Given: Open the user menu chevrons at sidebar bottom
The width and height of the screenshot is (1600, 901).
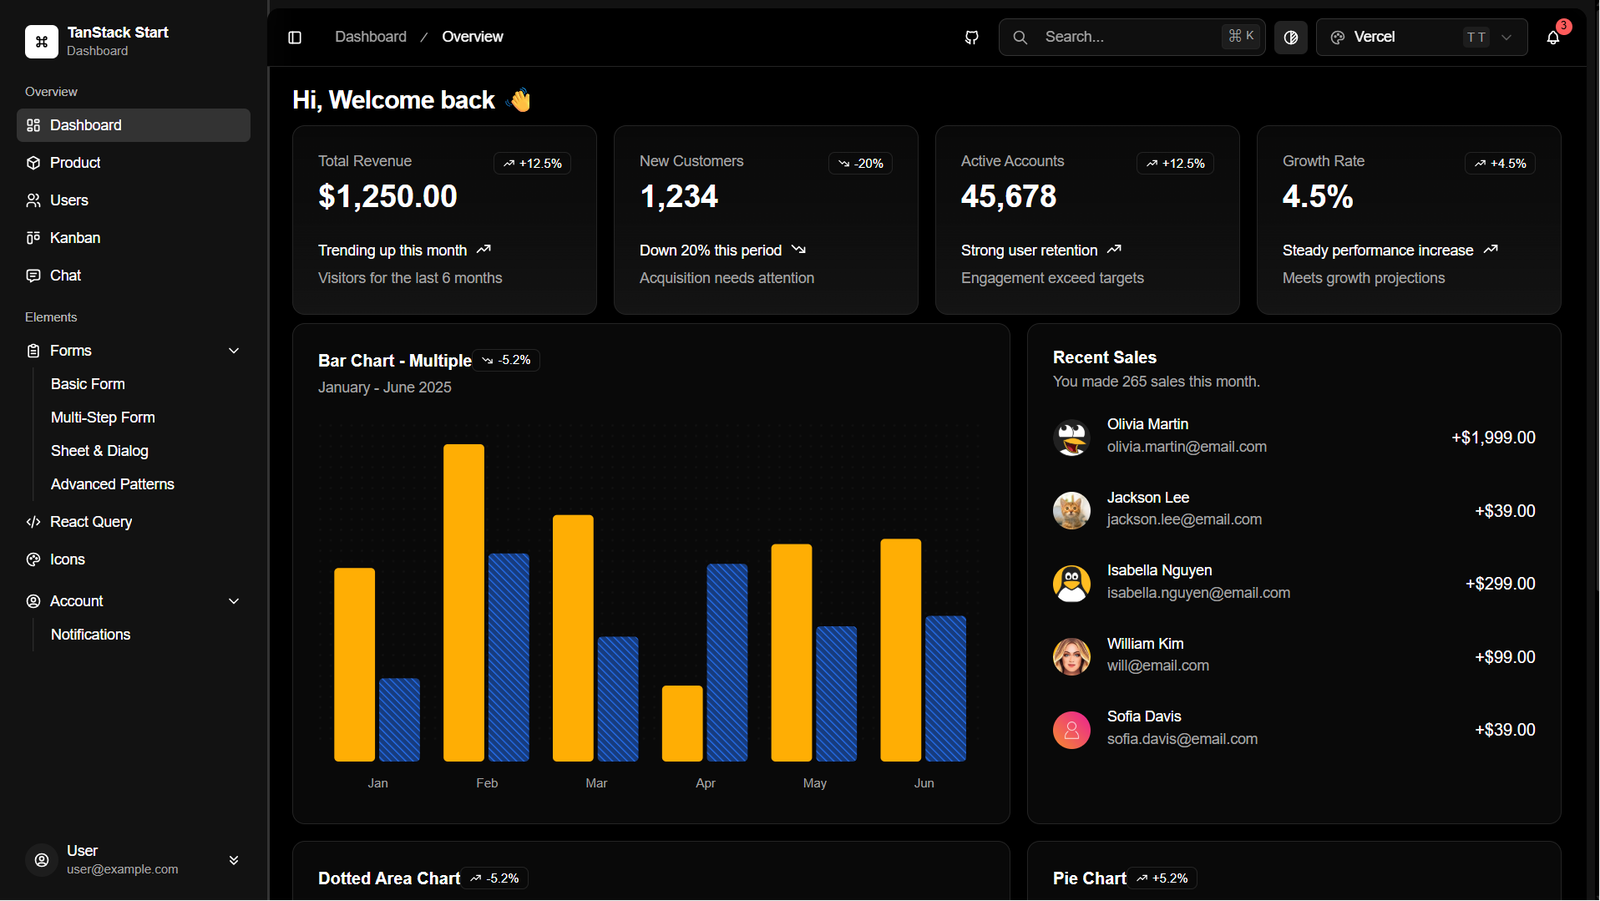Looking at the screenshot, I should [x=234, y=860].
